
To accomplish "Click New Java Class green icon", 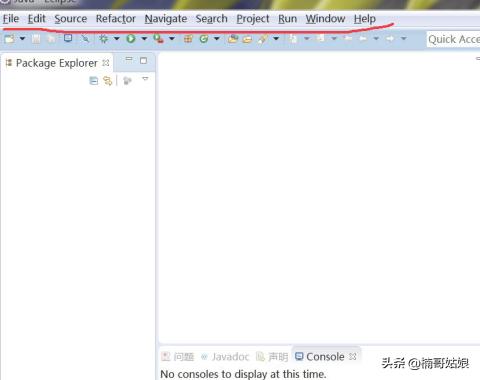I will click(204, 39).
